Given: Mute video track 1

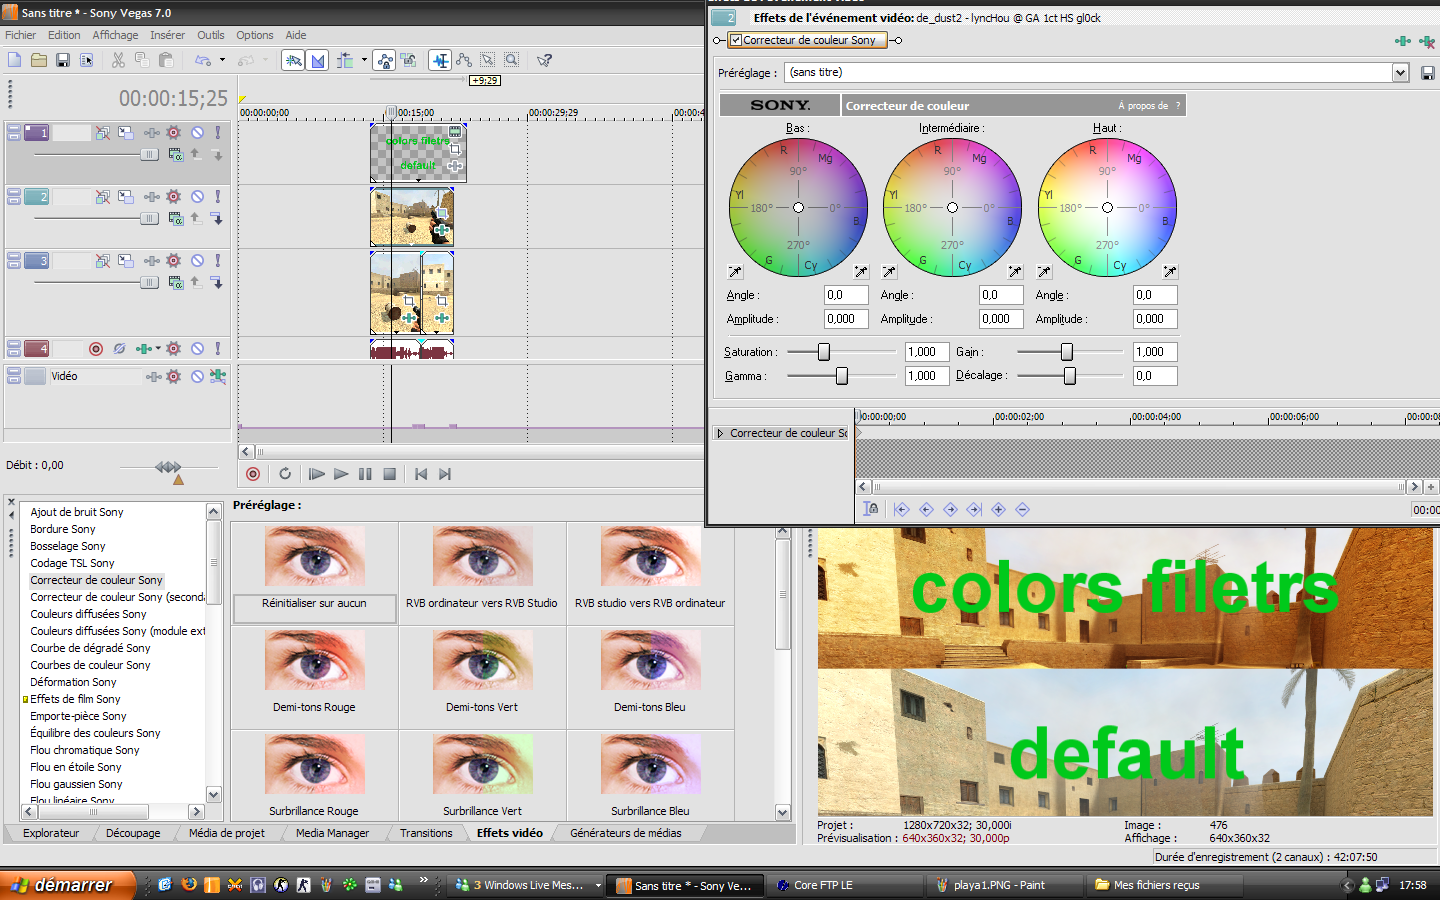Looking at the screenshot, I should coord(197,132).
